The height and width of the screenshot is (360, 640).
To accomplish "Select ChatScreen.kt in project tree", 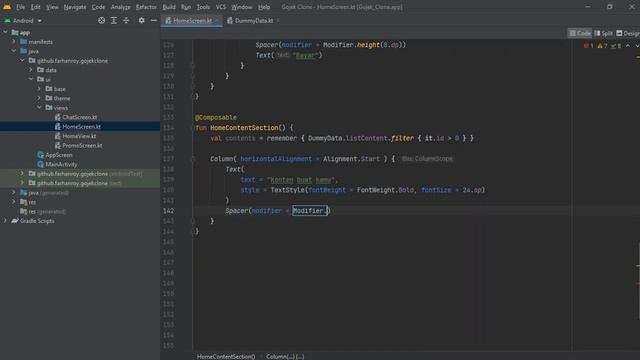I will (x=79, y=117).
